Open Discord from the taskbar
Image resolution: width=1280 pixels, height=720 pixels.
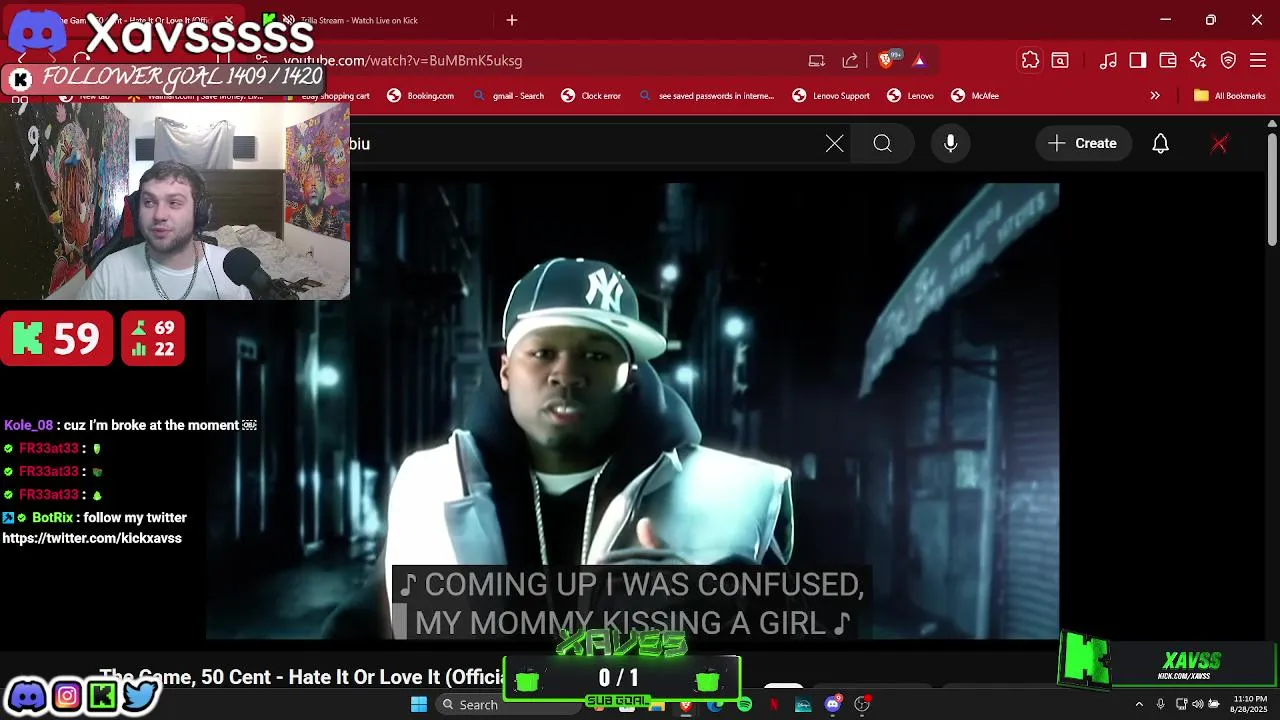click(x=833, y=705)
